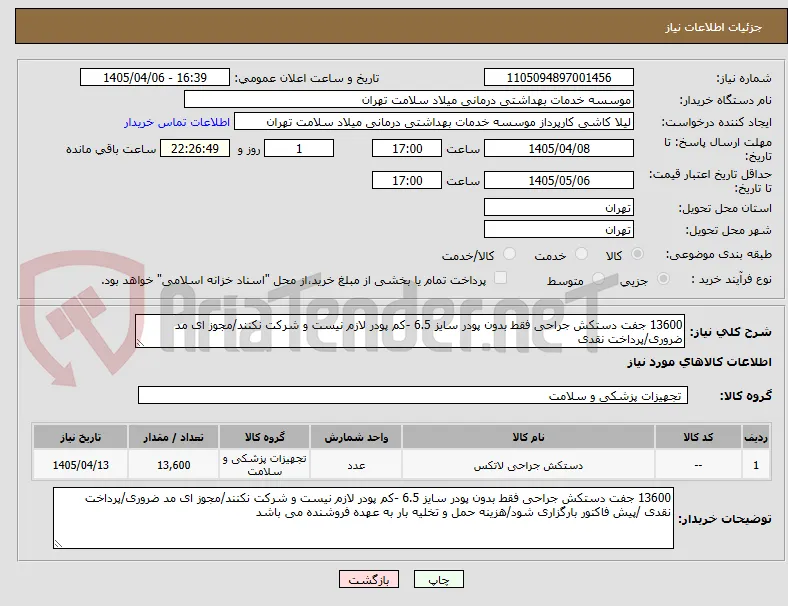788x606 pixels.
Task: Toggle the اسناد خزانه اسلامی payment checkbox
Action: (501, 278)
